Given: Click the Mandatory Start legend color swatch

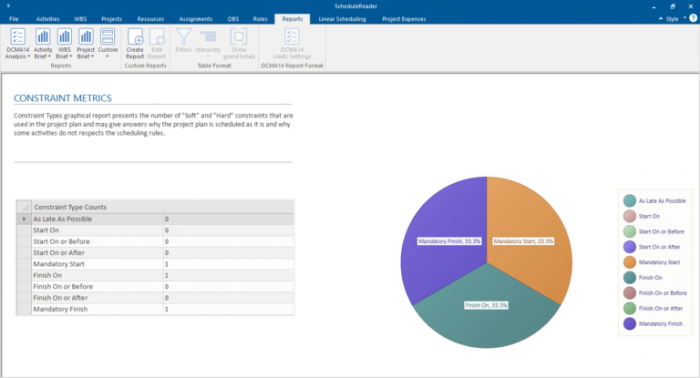Looking at the screenshot, I should tap(629, 262).
